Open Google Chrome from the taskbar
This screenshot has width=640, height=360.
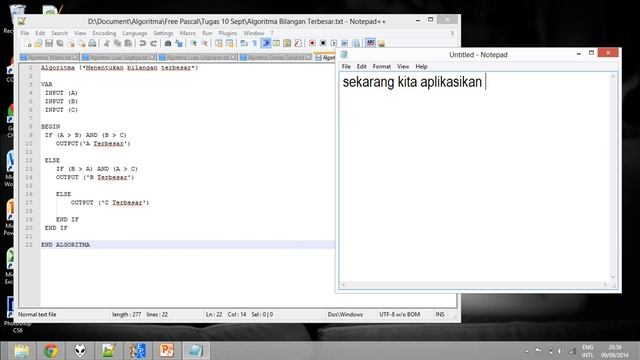51,351
